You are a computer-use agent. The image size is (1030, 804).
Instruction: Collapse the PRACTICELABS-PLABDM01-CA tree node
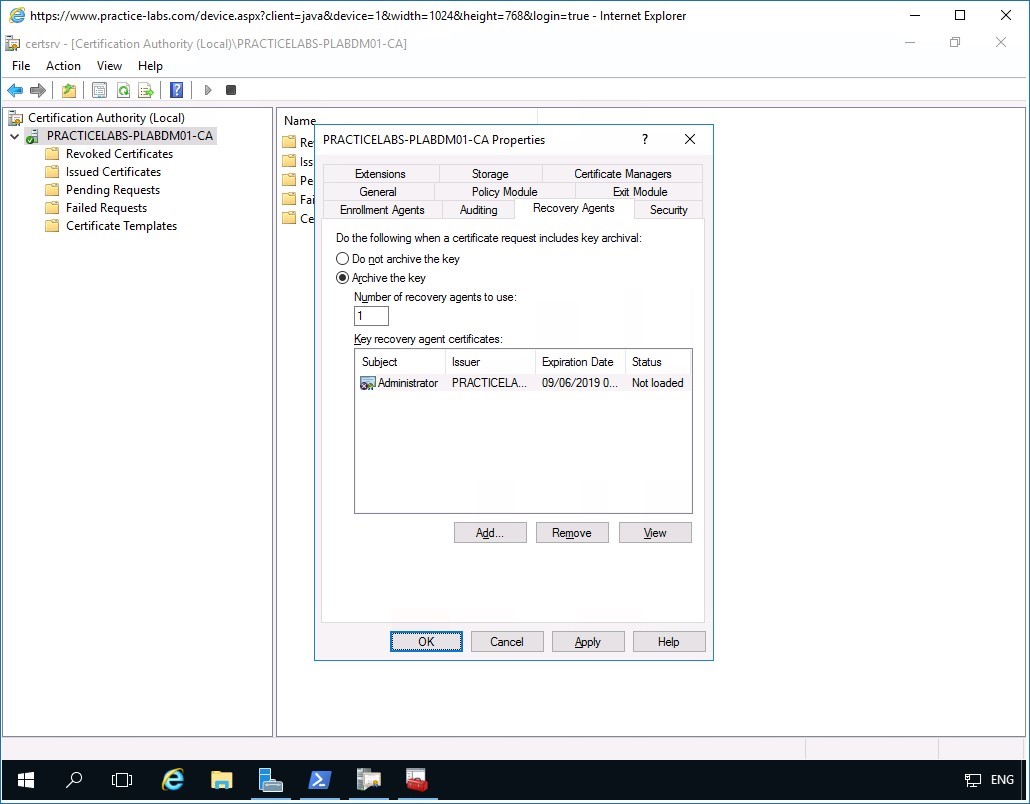(x=14, y=135)
